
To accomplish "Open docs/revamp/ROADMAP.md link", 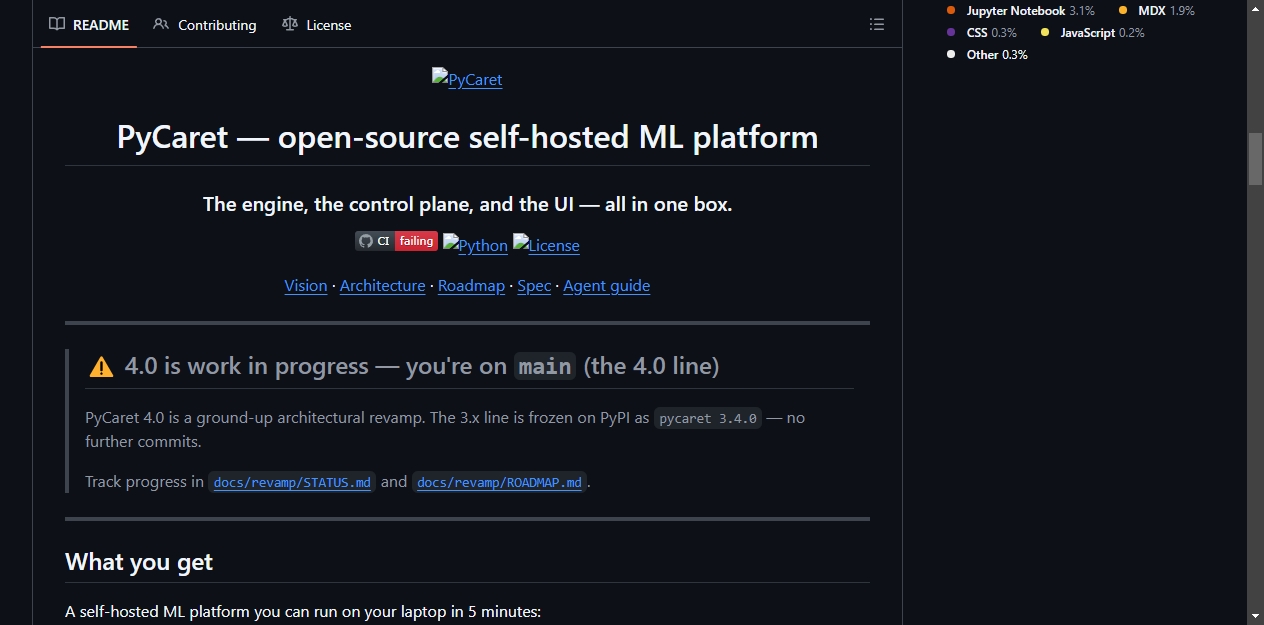I will click(499, 482).
